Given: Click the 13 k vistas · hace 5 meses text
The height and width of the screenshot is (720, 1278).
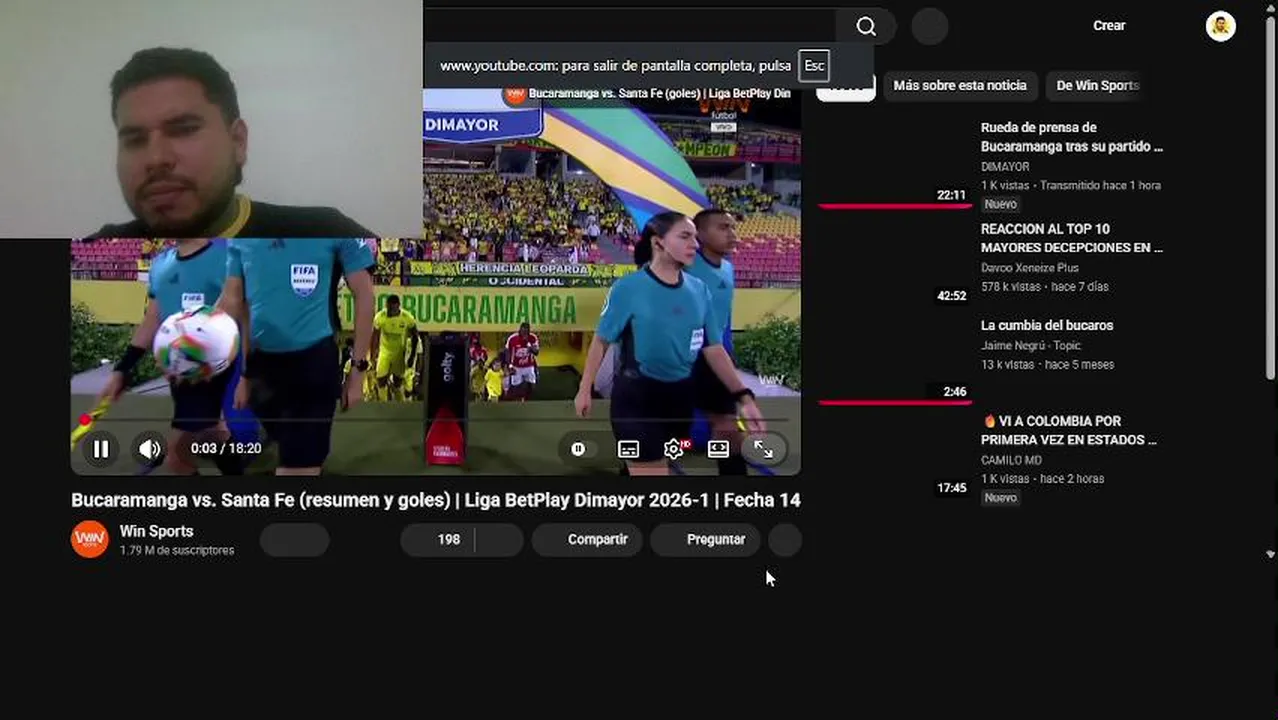Looking at the screenshot, I should (1047, 365).
